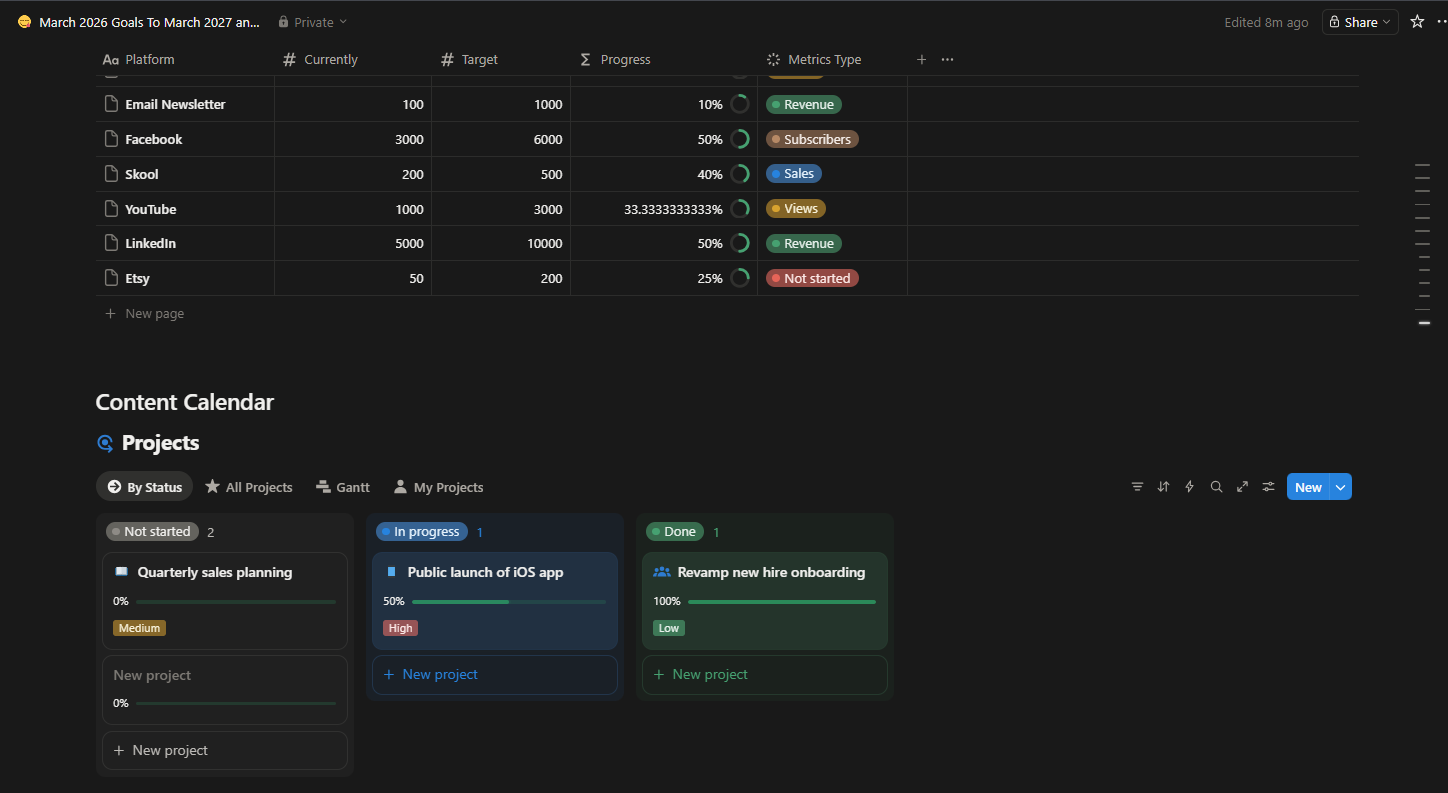This screenshot has width=1448, height=793.
Task: Click the Projects heading target icon
Action: 105,443
